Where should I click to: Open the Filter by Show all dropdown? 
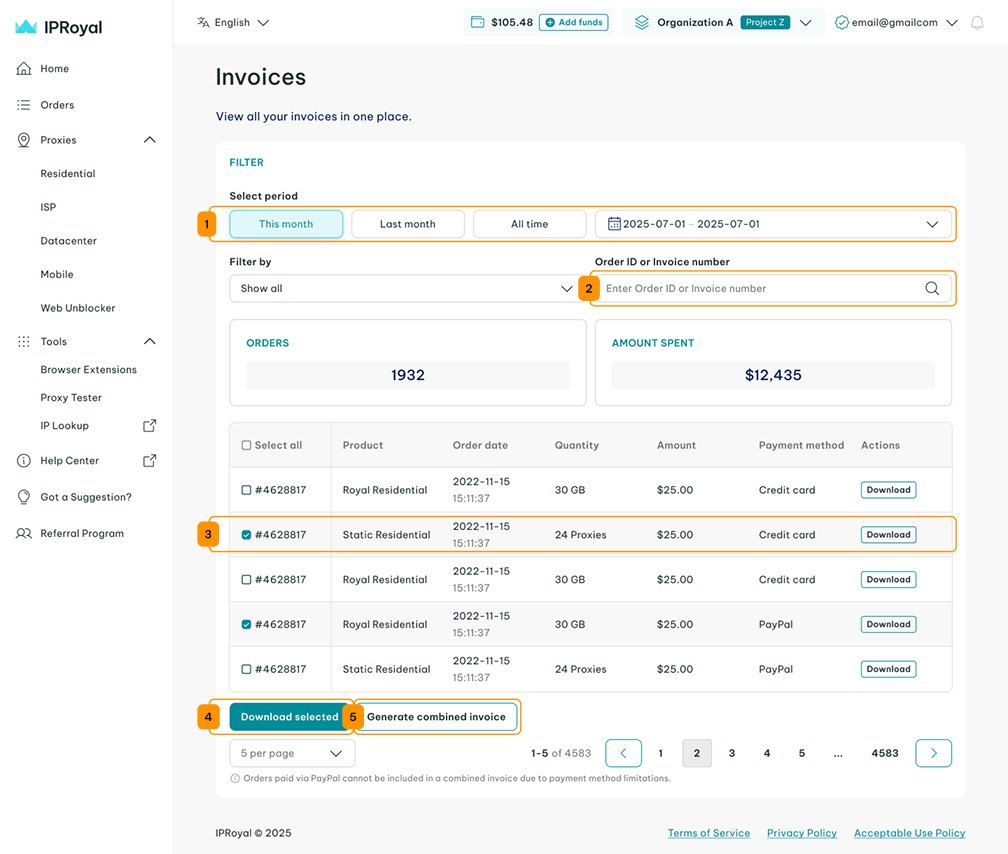coord(403,289)
